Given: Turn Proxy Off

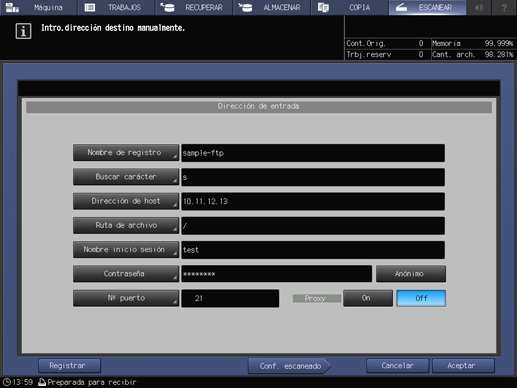Looking at the screenshot, I should [421, 298].
